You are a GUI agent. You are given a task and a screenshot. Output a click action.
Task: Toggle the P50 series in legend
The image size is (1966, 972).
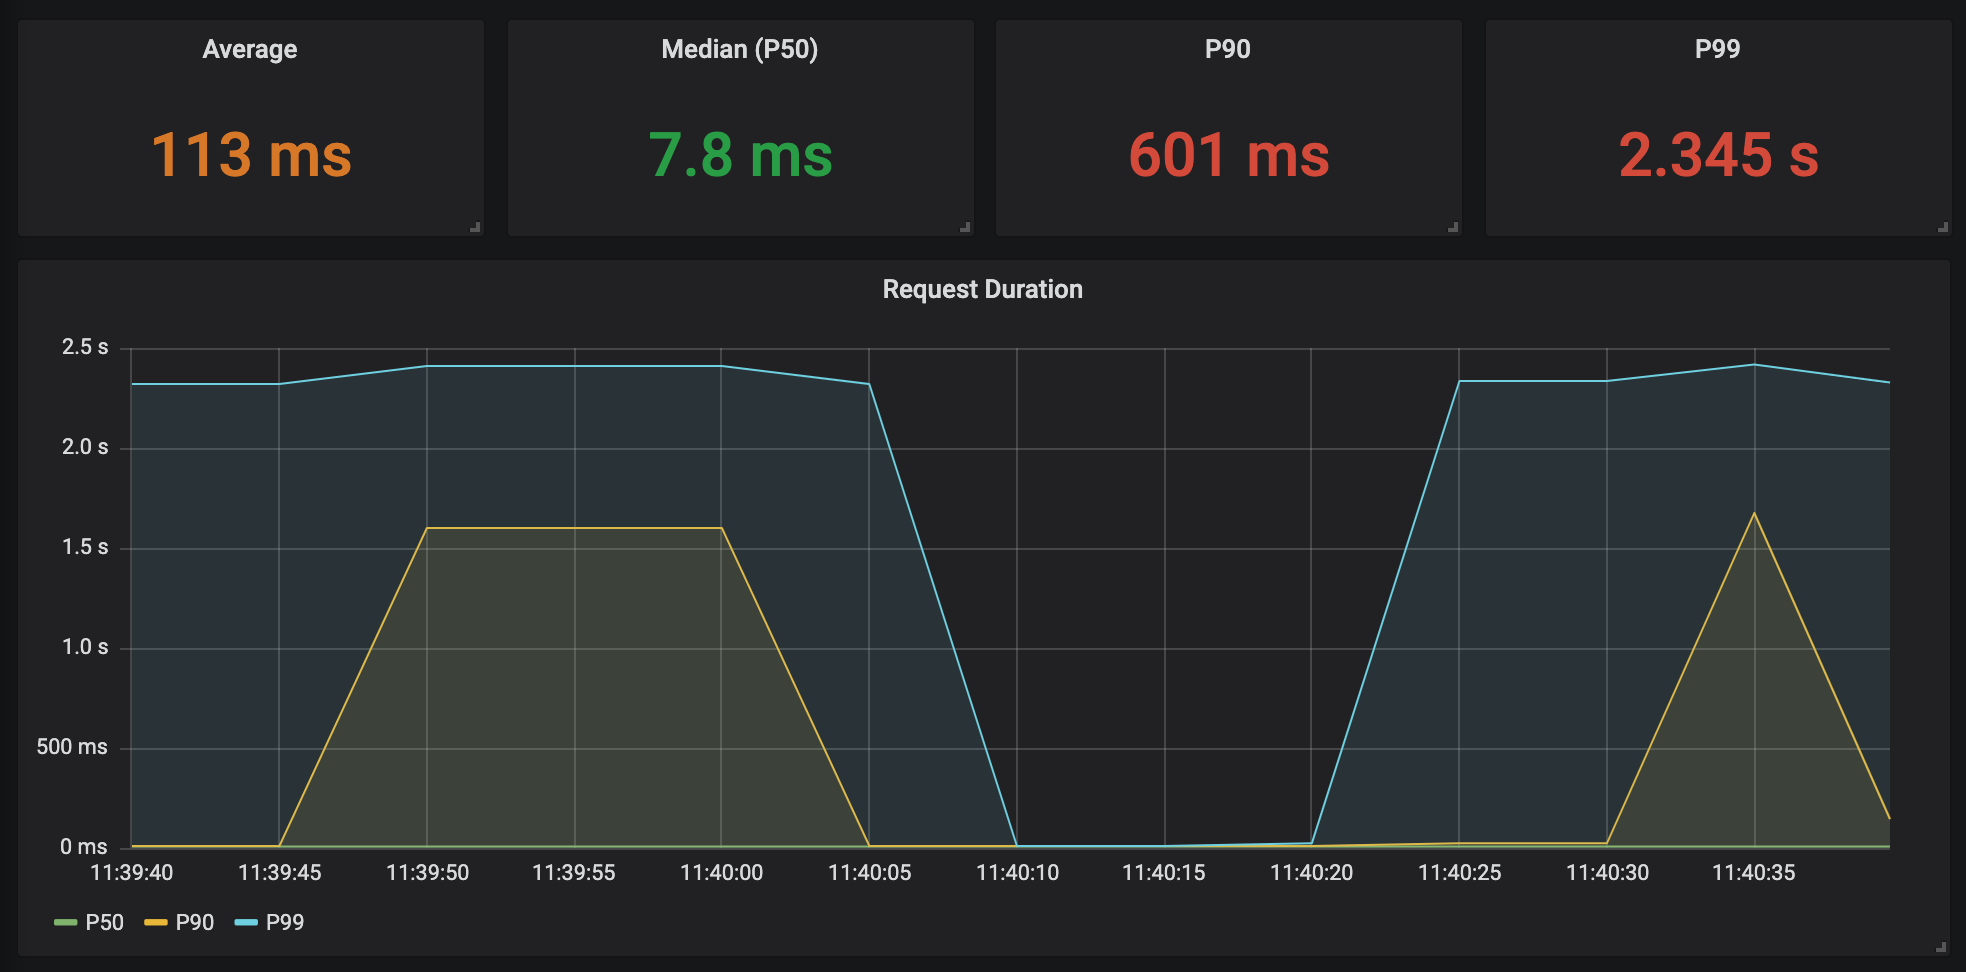point(105,922)
